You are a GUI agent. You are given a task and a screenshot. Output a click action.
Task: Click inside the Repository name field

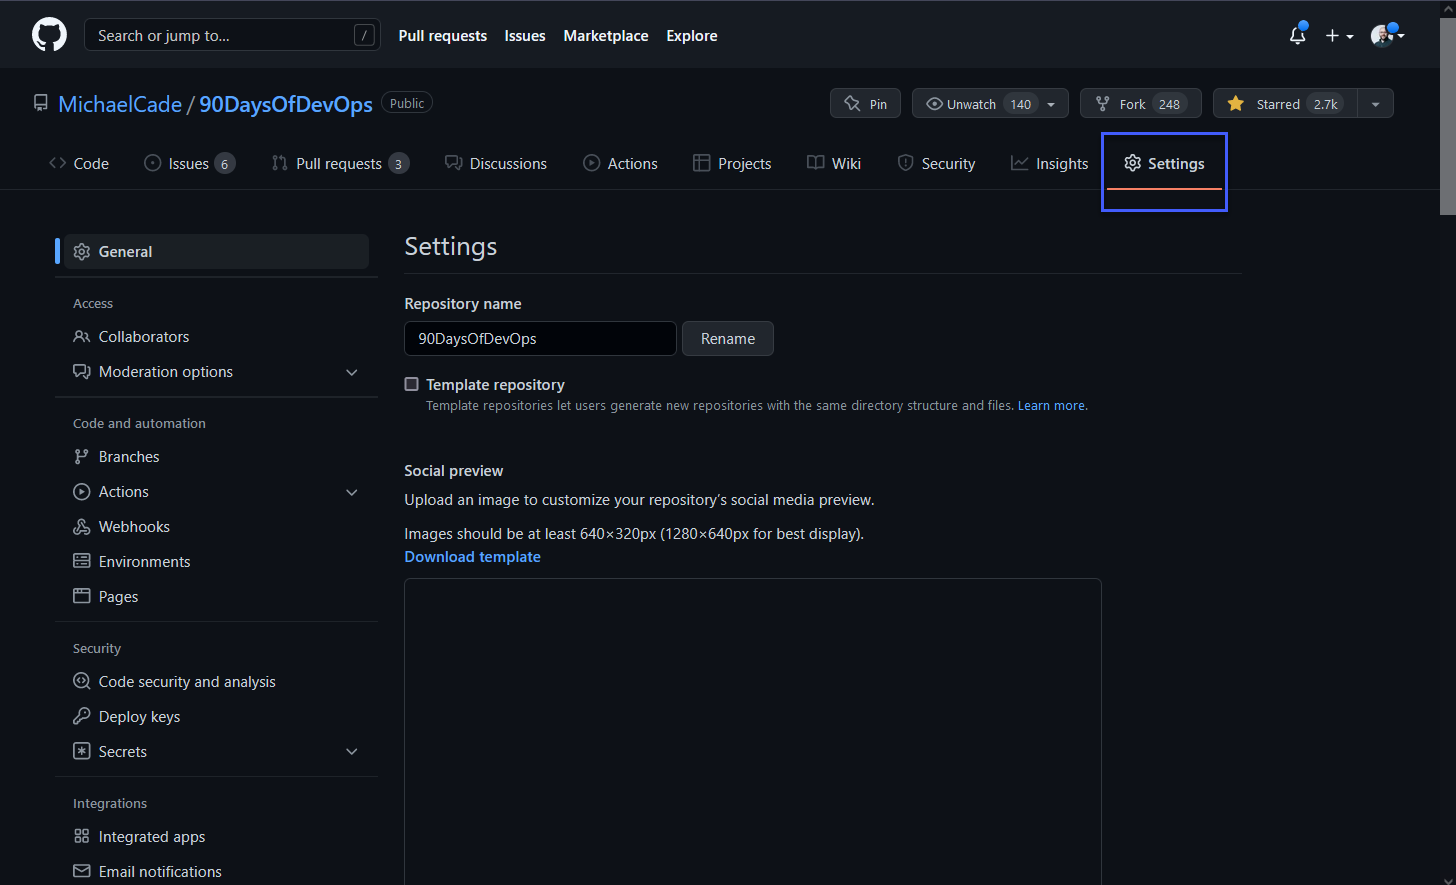(539, 338)
